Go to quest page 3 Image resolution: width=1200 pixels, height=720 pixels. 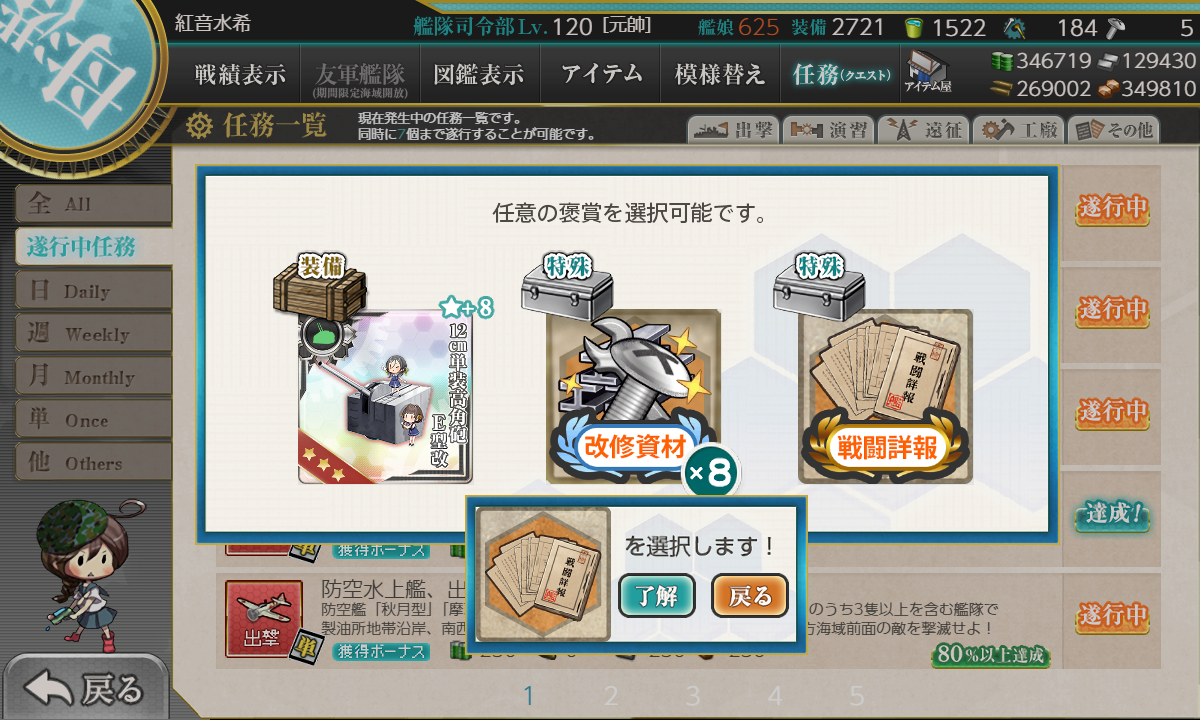tap(693, 695)
